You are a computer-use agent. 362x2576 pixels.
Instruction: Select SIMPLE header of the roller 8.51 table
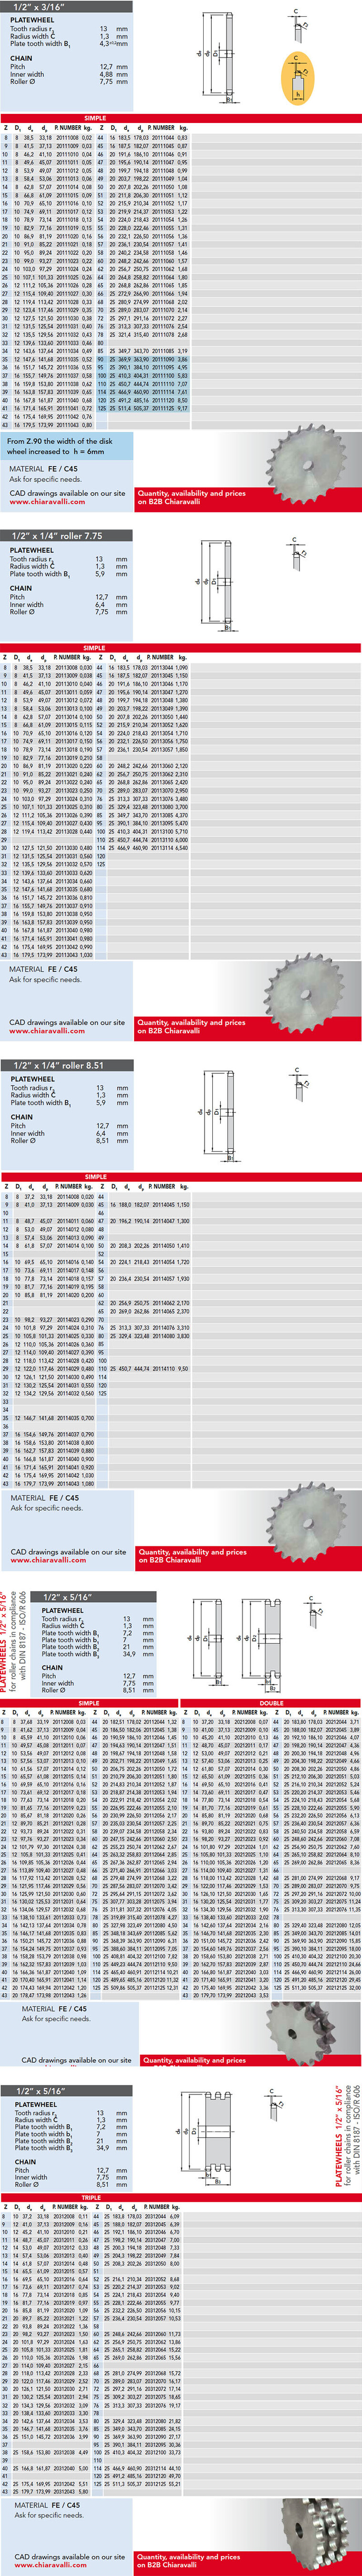coord(95,1177)
